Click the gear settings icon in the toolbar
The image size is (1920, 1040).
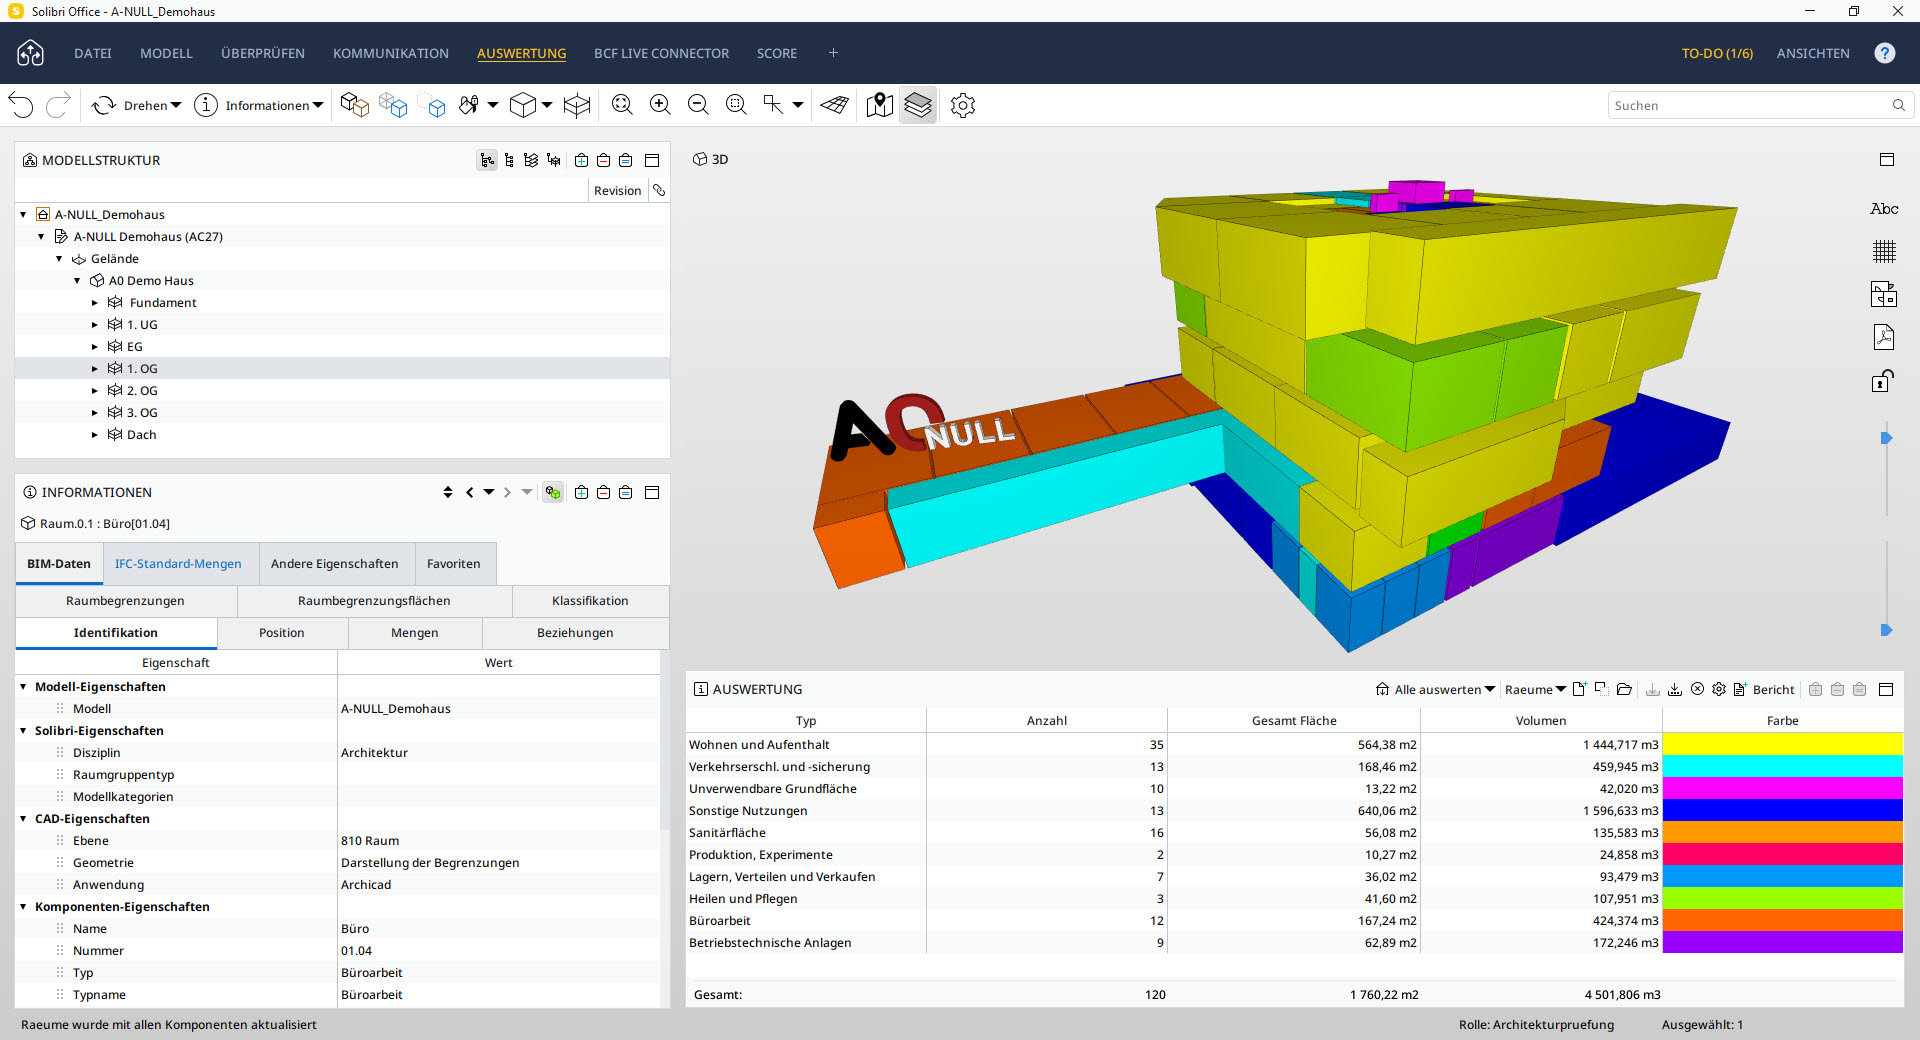pos(963,105)
